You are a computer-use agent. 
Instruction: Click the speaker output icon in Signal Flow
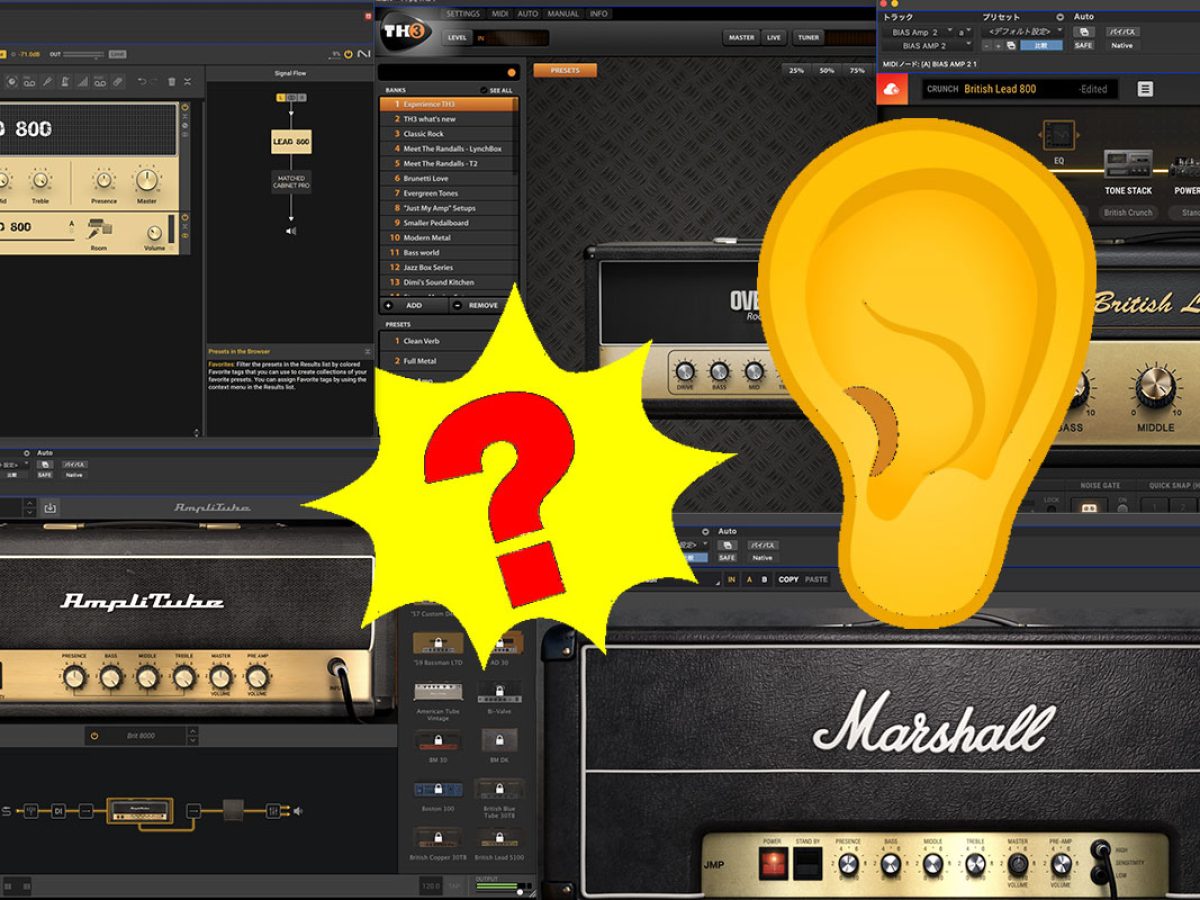[290, 231]
